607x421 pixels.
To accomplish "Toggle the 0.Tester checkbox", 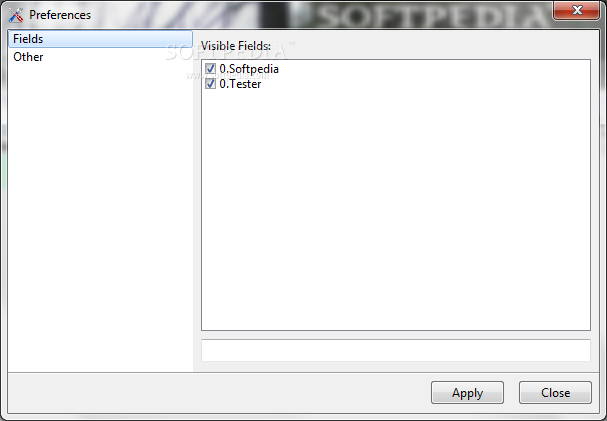I will tap(210, 84).
